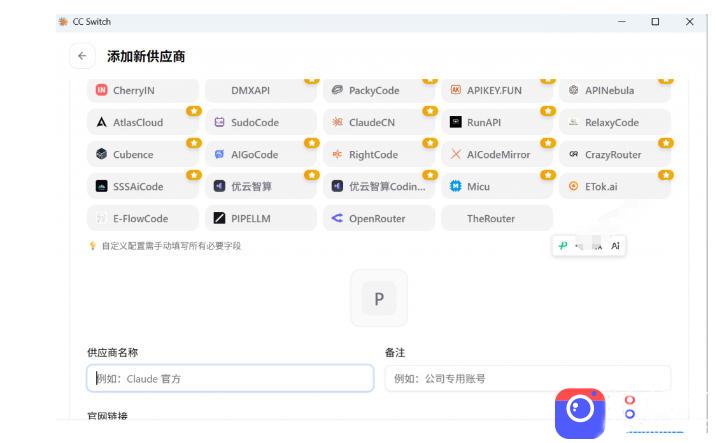Choose the DMXAPI provider preset
The height and width of the screenshot is (443, 715).
pos(261,90)
